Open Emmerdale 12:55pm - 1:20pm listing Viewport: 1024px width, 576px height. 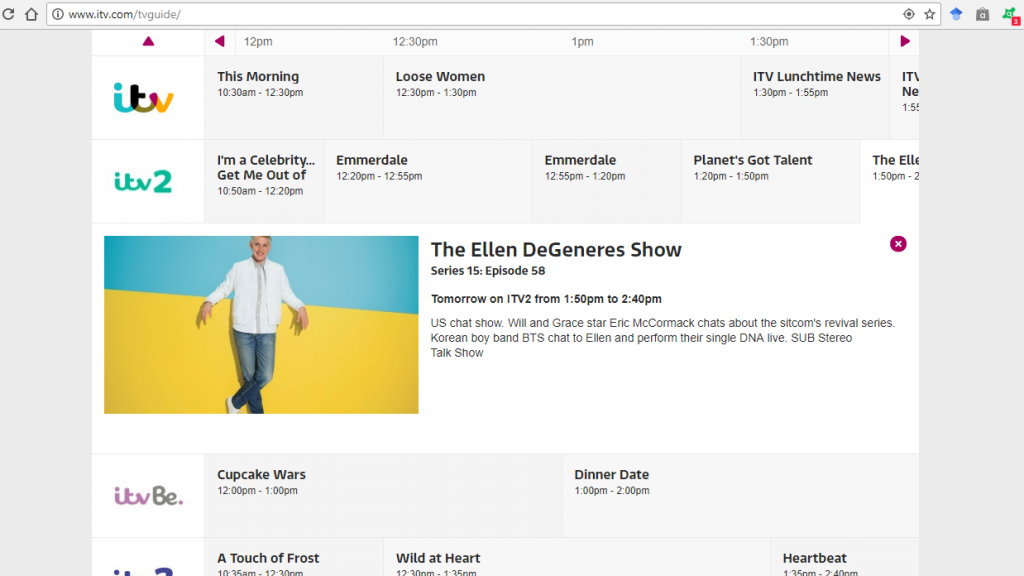[607, 181]
